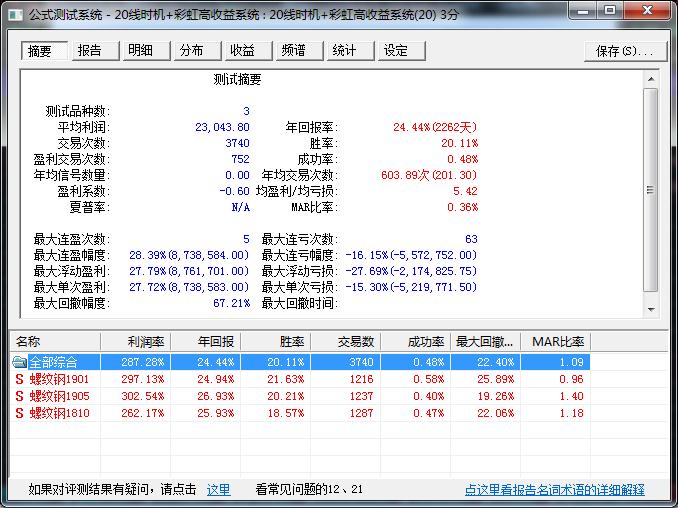
Task: Click the 24.44%(2262天) annual return value
Action: [x=435, y=127]
